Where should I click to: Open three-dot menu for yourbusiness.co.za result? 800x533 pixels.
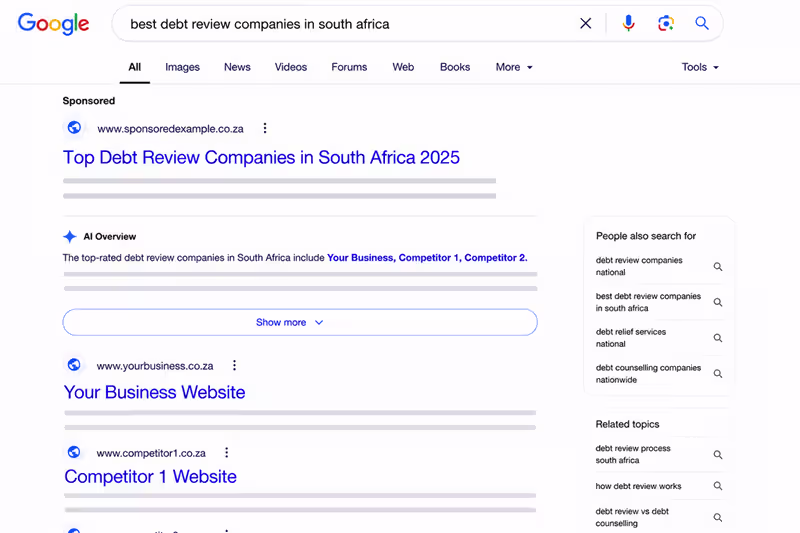coord(234,365)
